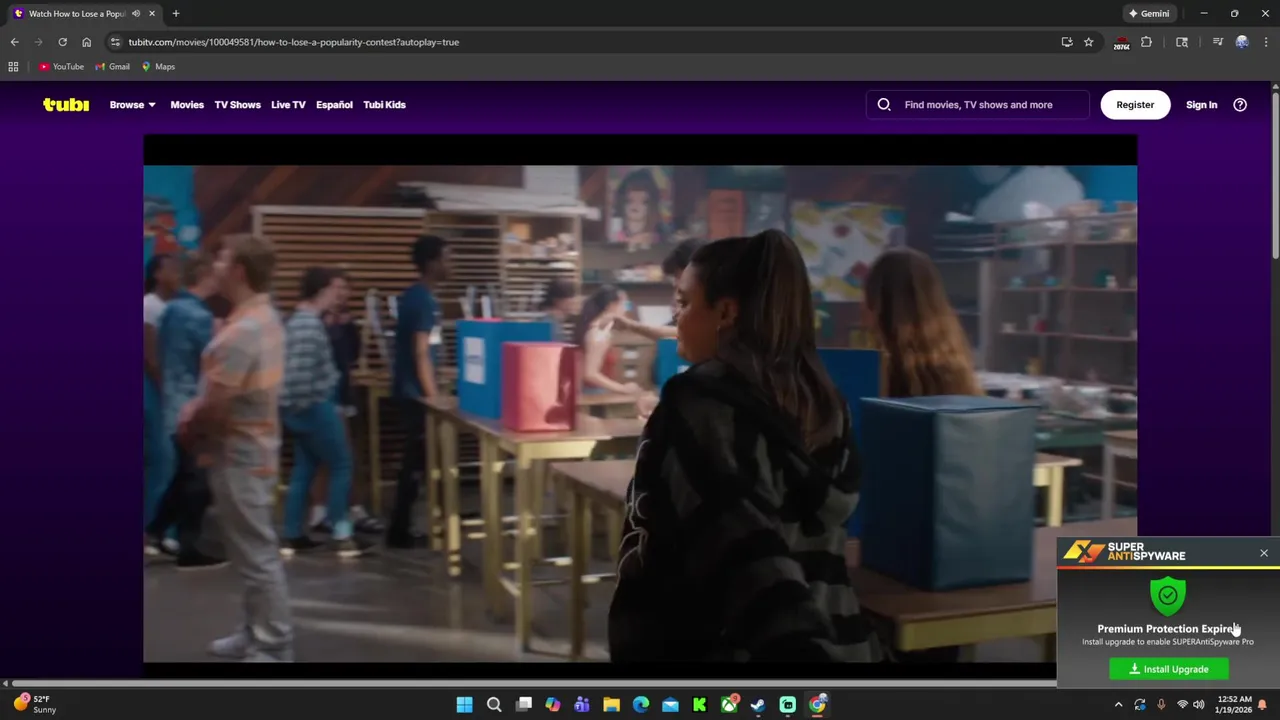The width and height of the screenshot is (1280, 720).
Task: Open the Xbox app from the taskbar
Action: (x=729, y=704)
